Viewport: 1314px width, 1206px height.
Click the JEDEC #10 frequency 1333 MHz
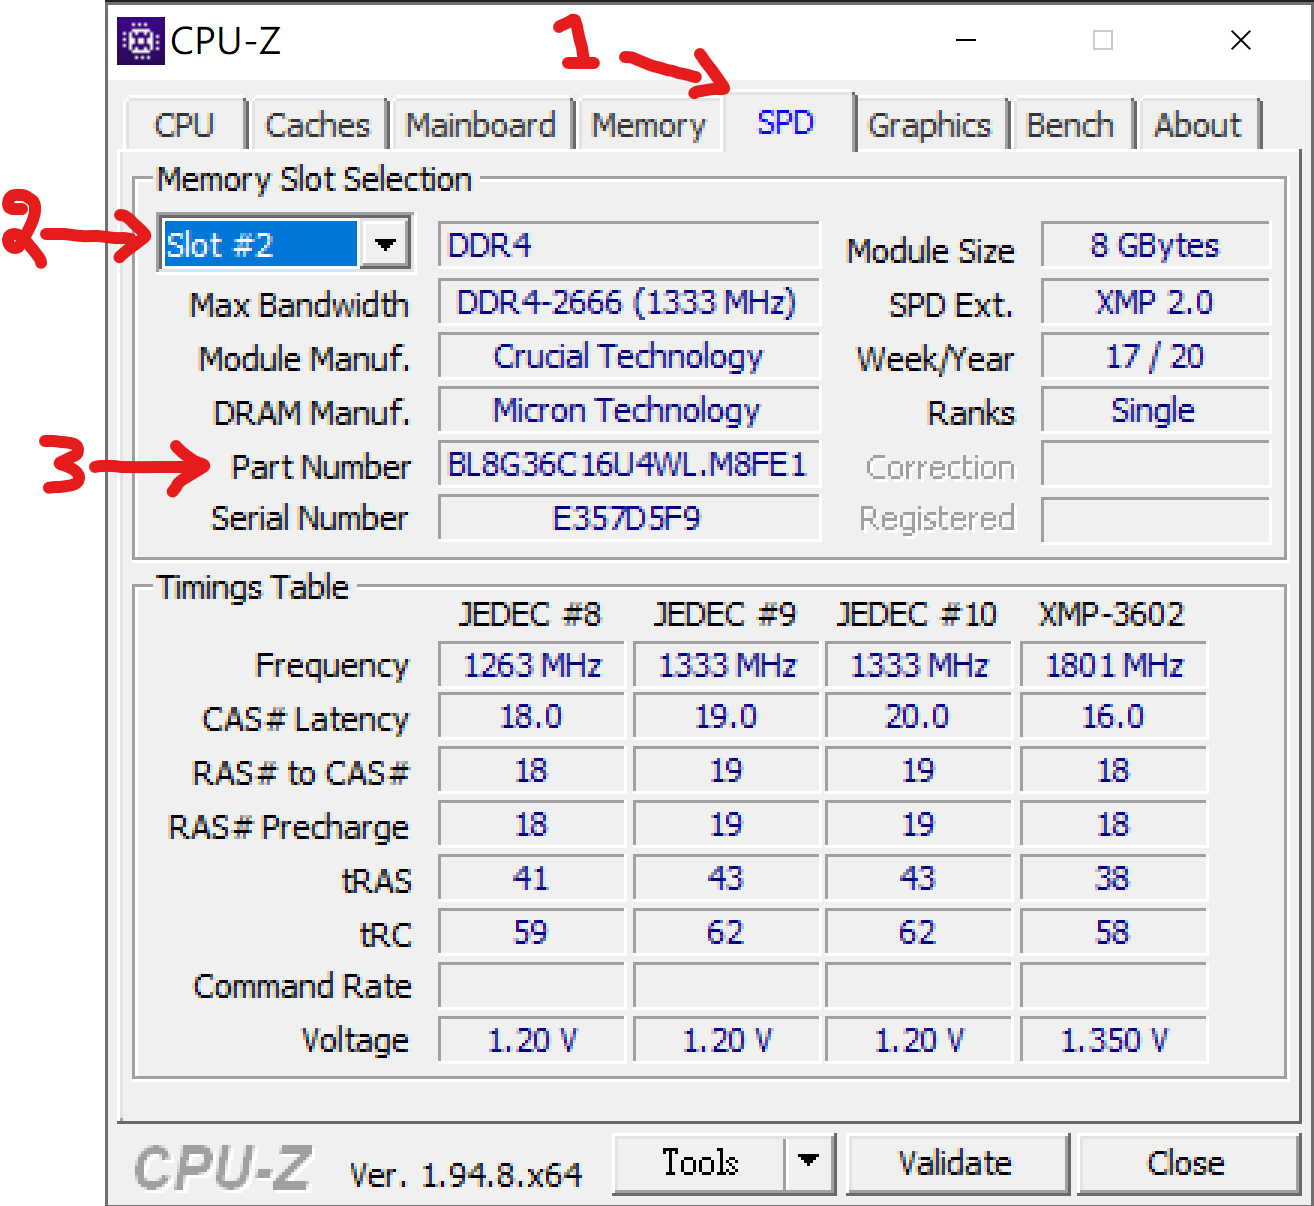[x=919, y=665]
